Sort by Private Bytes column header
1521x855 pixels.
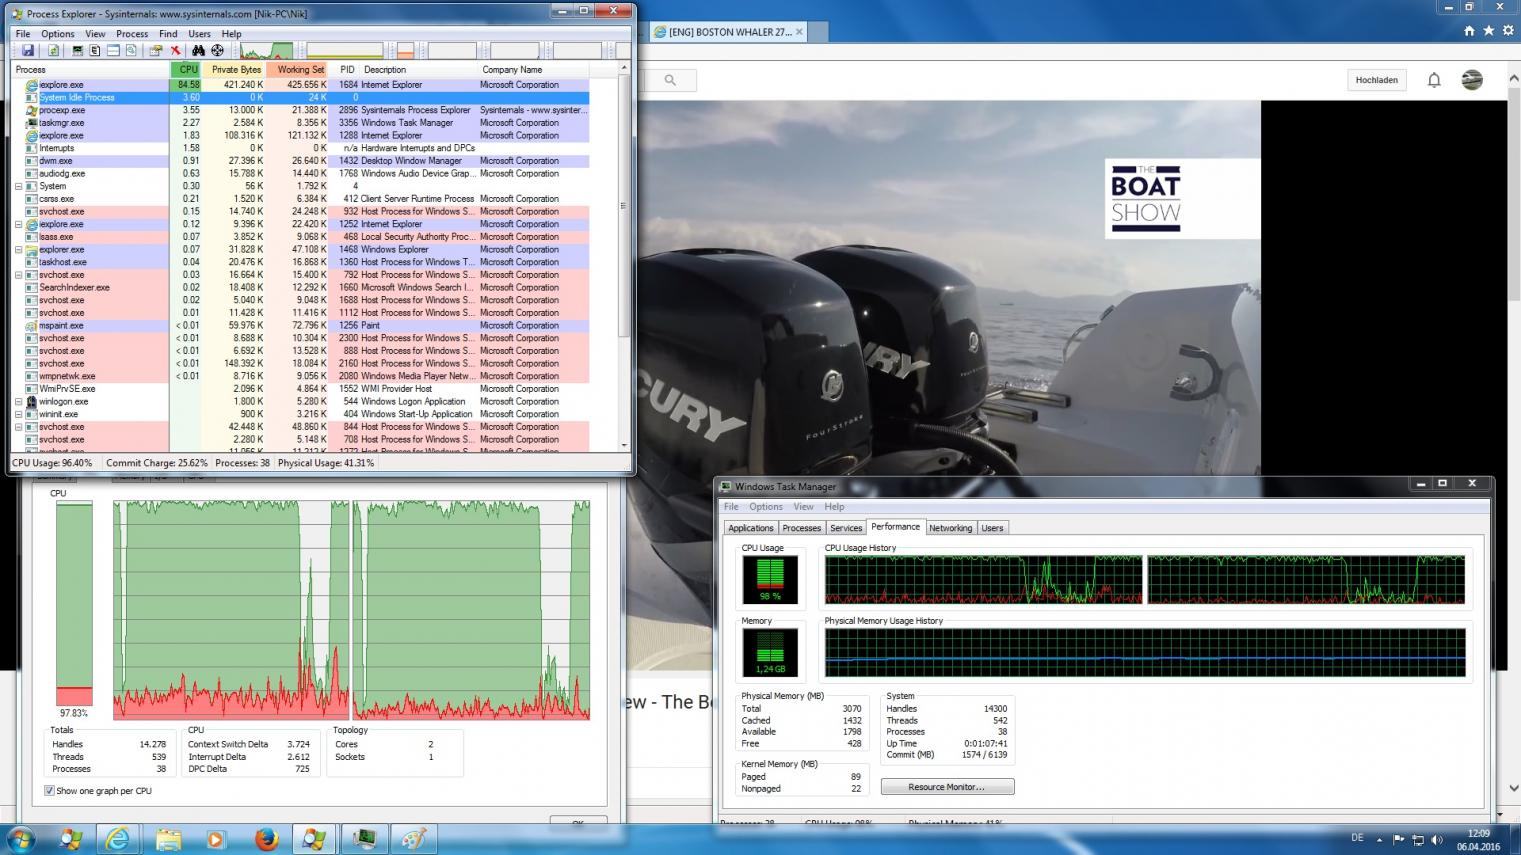(234, 69)
